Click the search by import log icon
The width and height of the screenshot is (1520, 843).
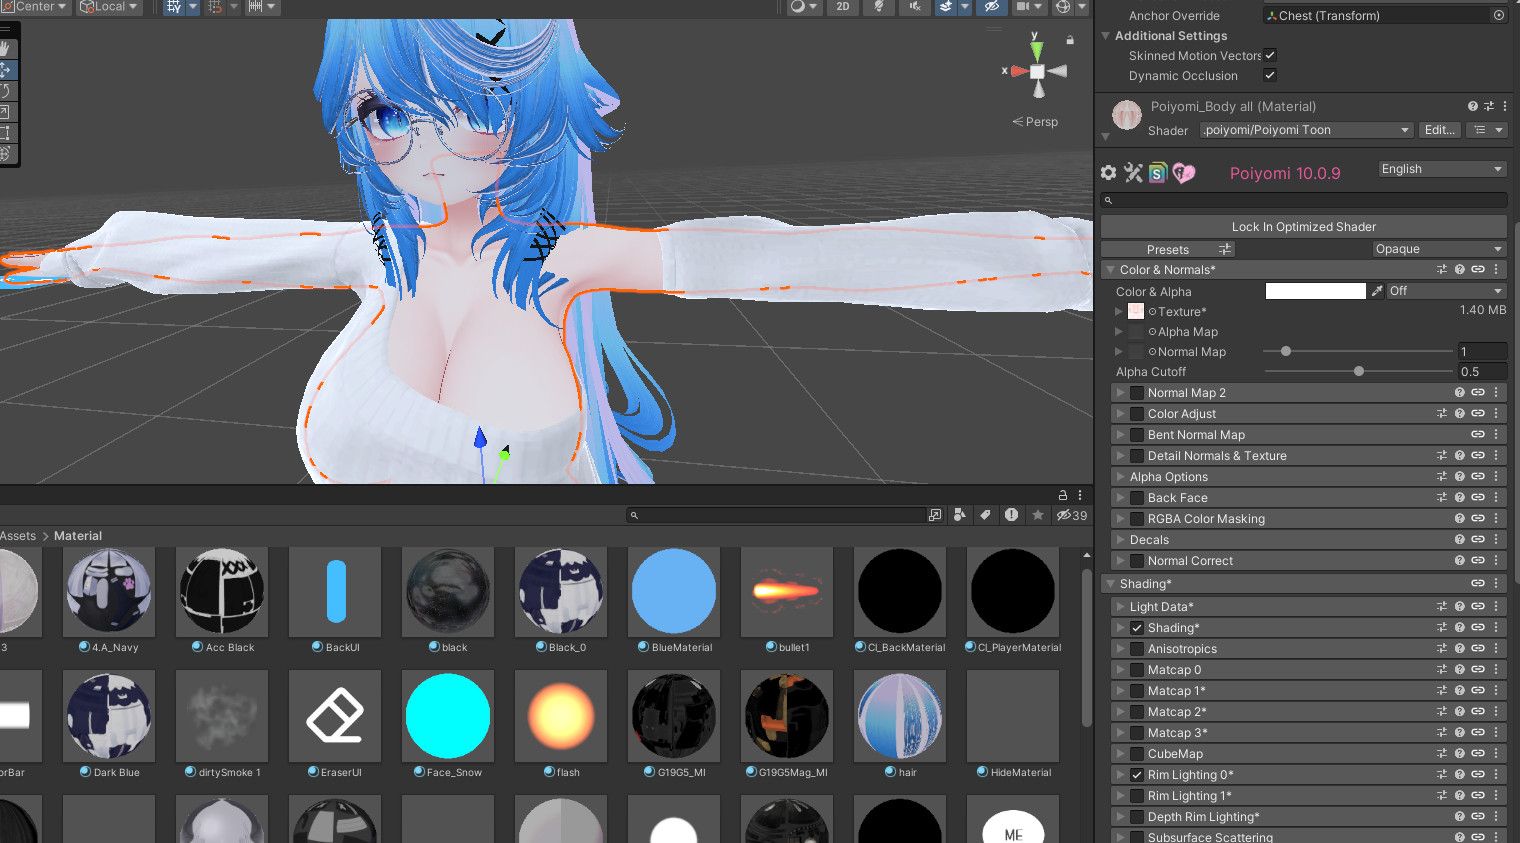tap(1012, 515)
